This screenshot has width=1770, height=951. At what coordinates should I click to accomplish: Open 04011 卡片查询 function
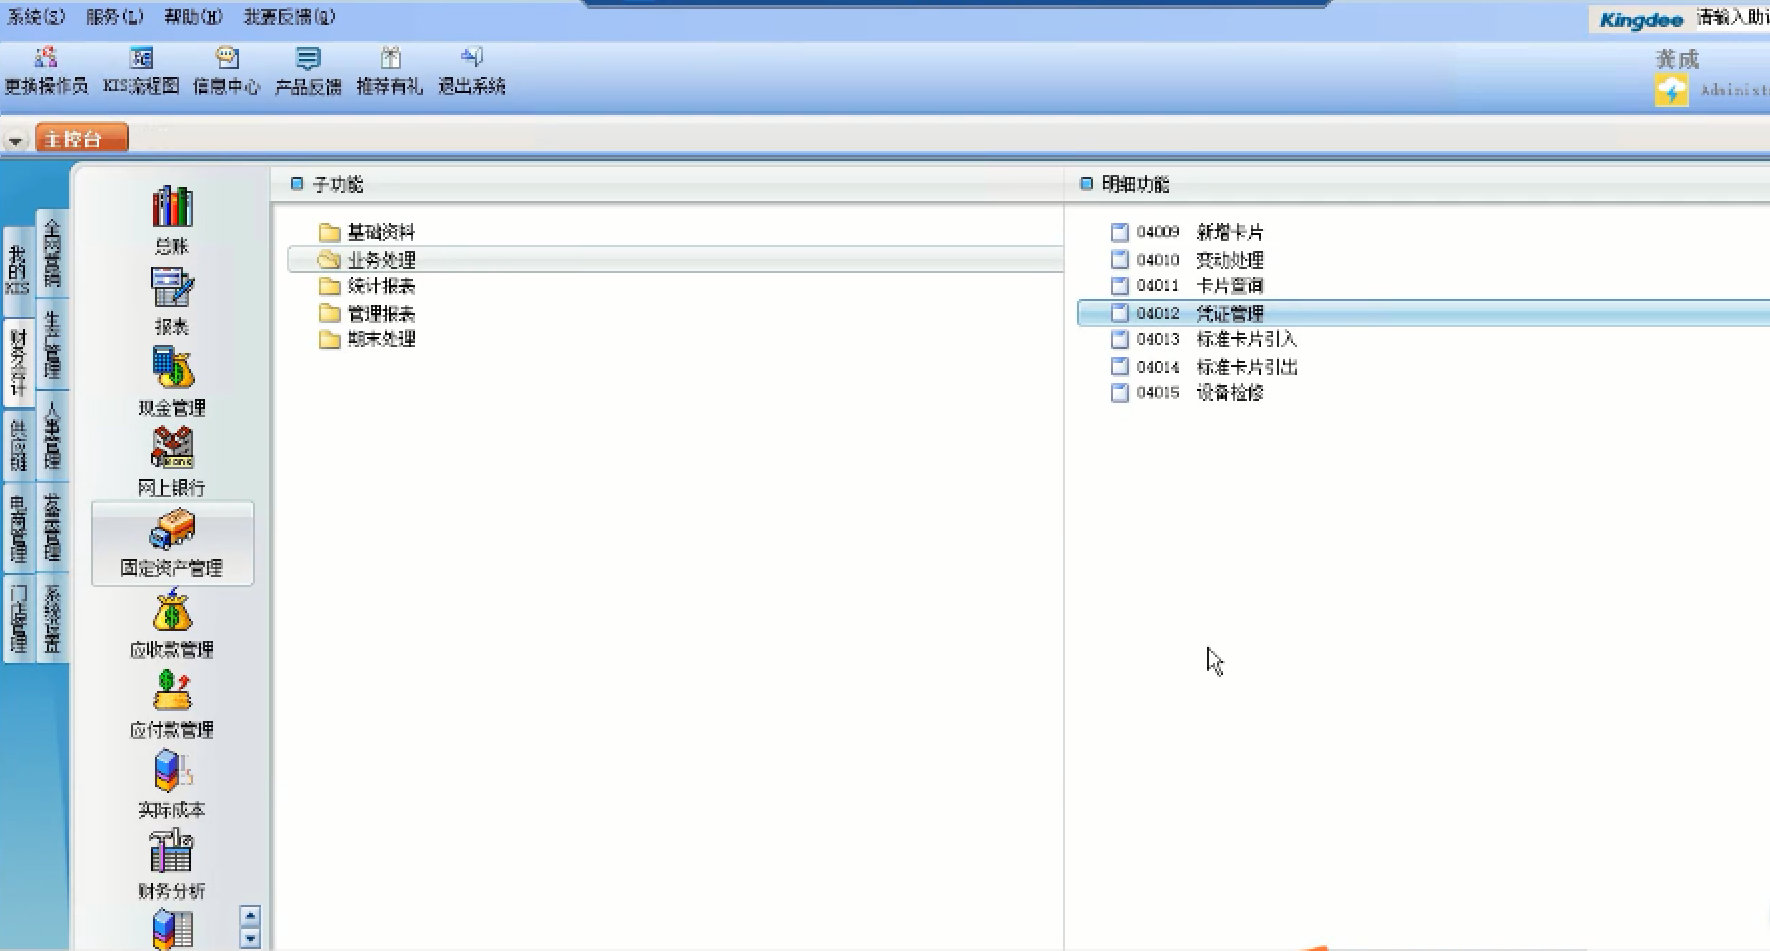tap(1229, 286)
